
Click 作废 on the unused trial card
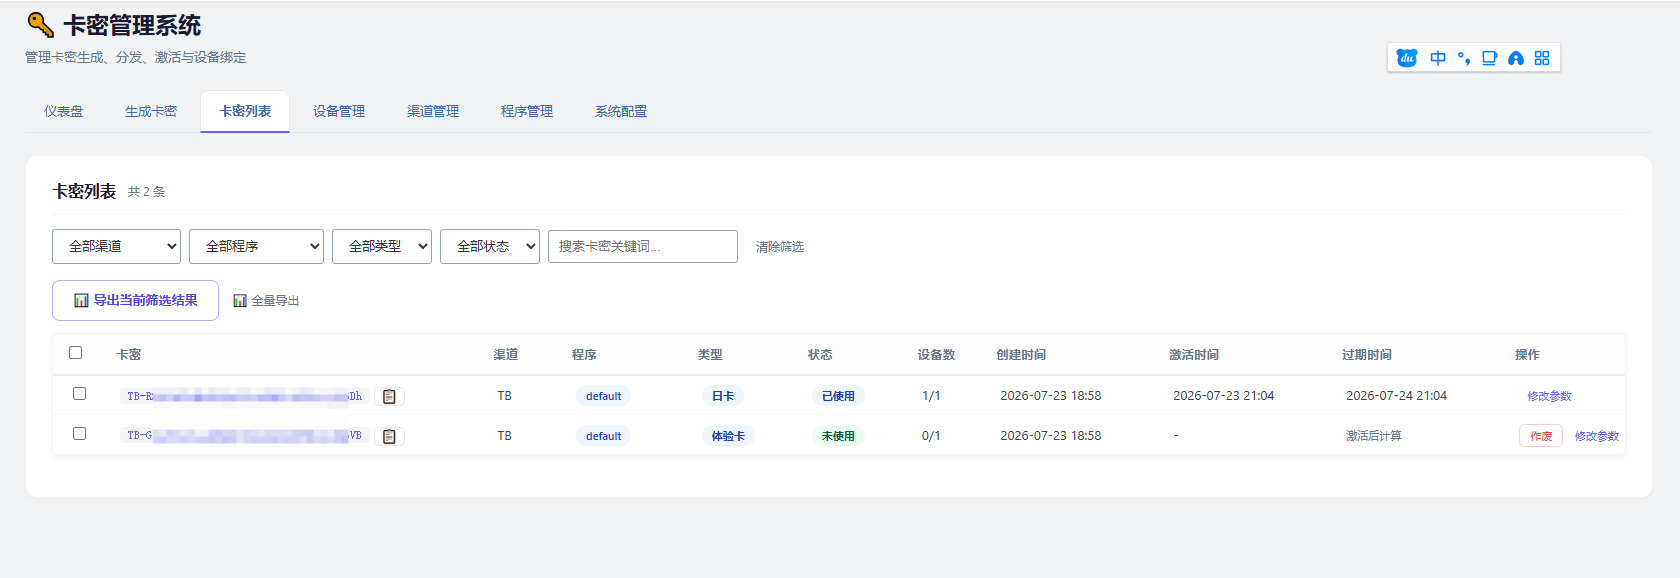(1541, 436)
